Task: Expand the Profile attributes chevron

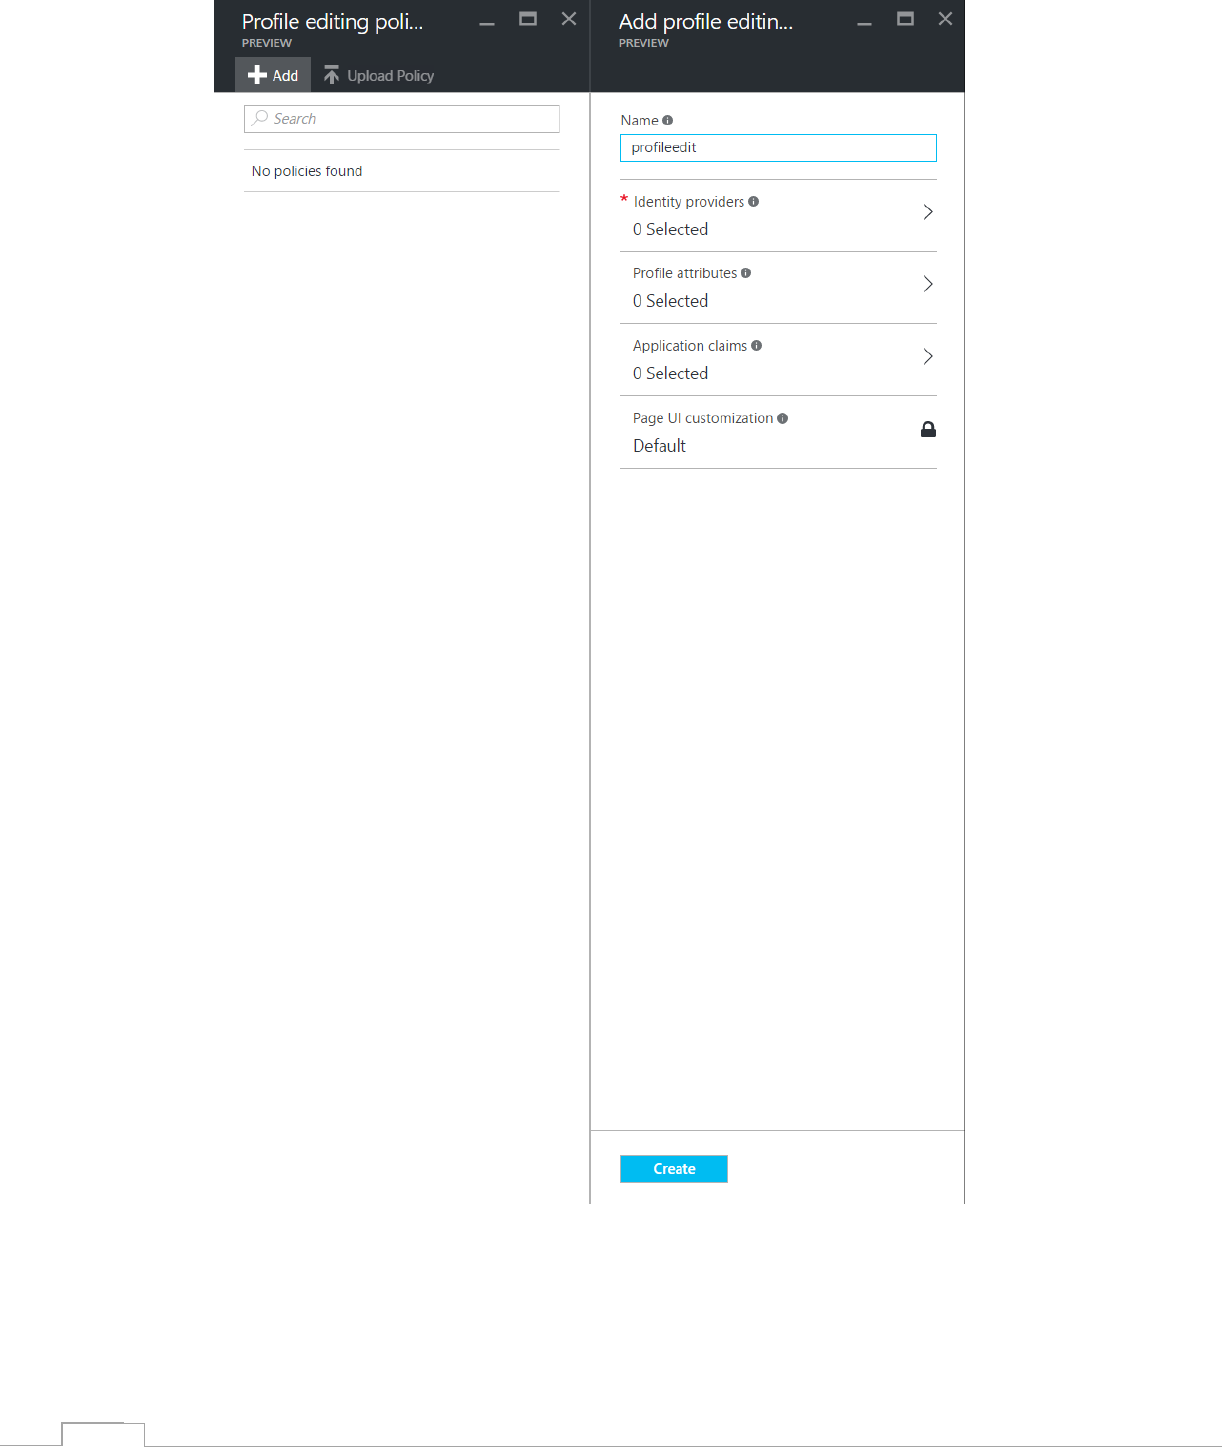Action: (x=928, y=284)
